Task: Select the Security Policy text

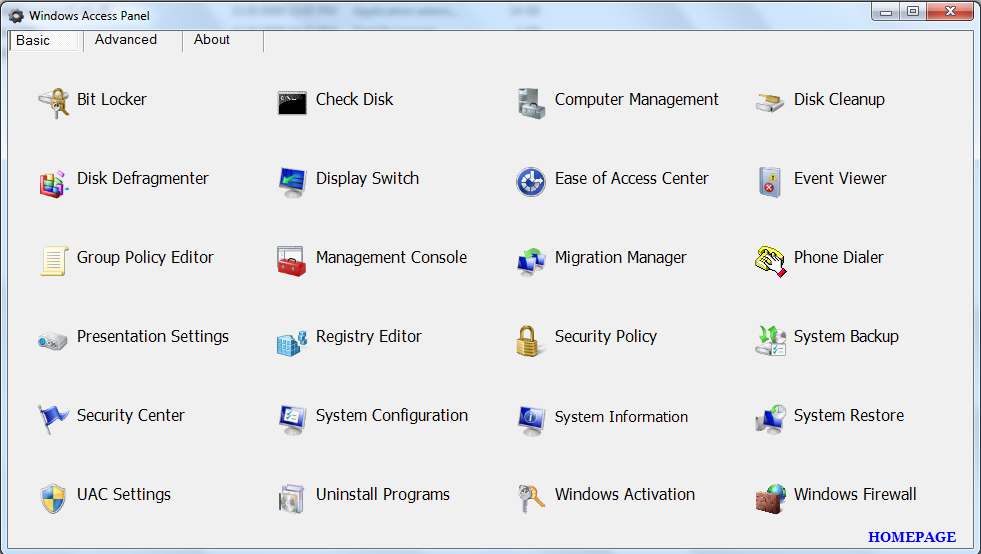Action: click(x=606, y=336)
